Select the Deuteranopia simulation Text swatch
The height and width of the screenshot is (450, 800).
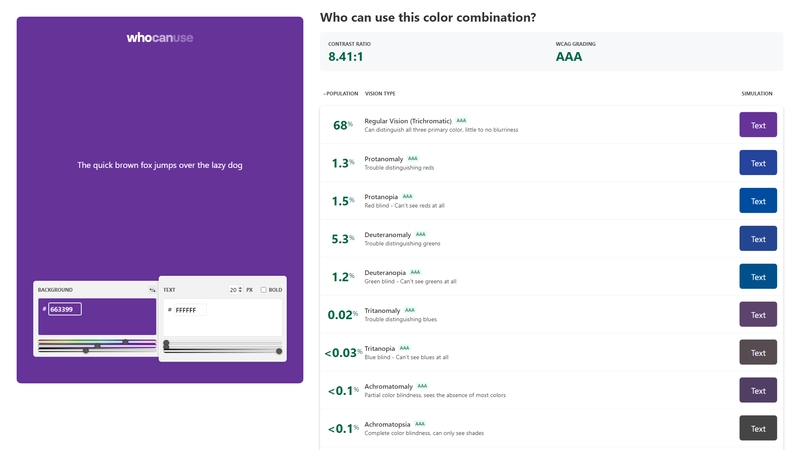click(x=758, y=277)
